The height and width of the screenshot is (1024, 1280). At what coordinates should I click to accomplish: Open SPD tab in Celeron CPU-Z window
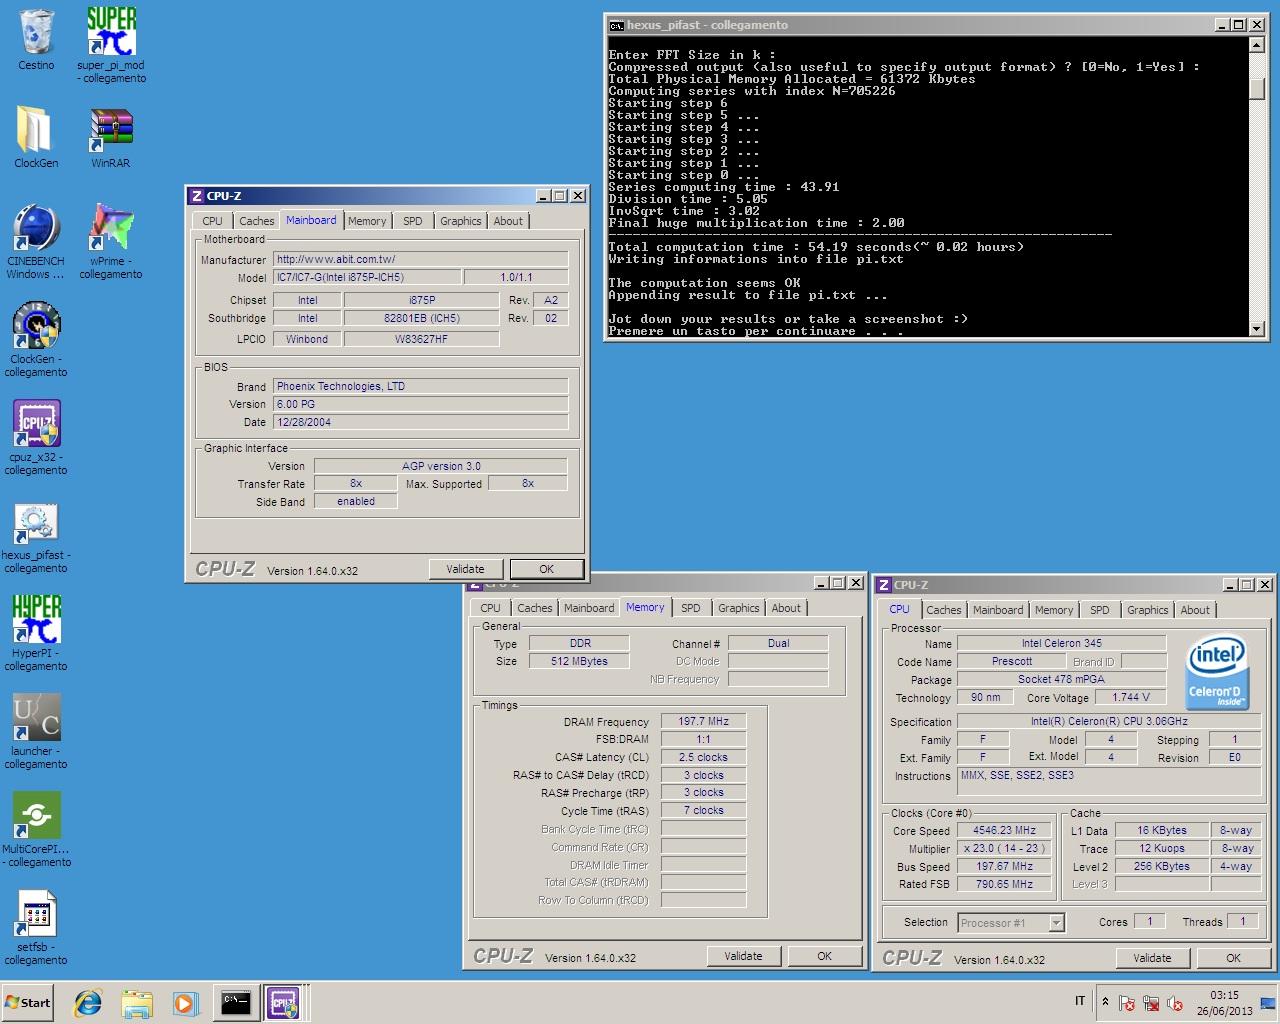[x=1100, y=610]
